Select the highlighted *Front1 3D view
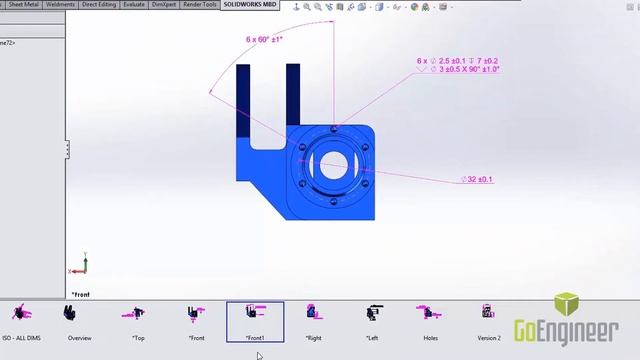The height and width of the screenshot is (360, 640). (x=255, y=322)
